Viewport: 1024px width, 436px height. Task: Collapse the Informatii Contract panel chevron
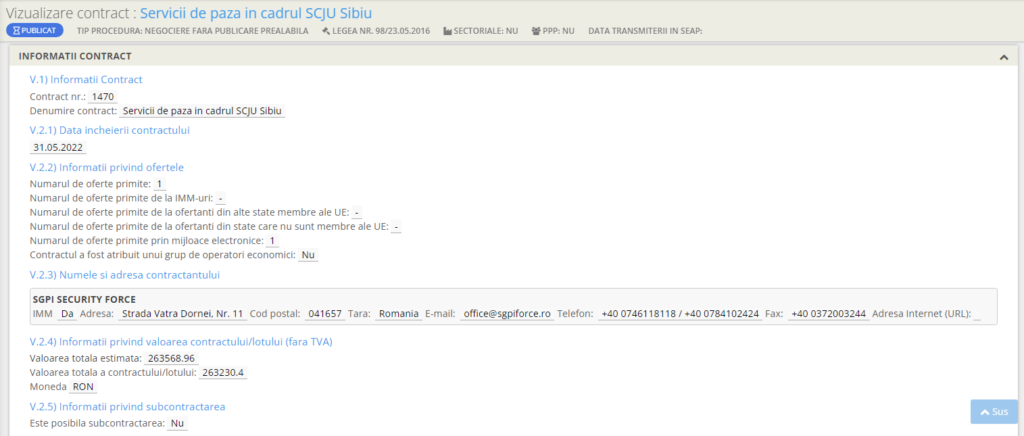pyautogui.click(x=1002, y=57)
